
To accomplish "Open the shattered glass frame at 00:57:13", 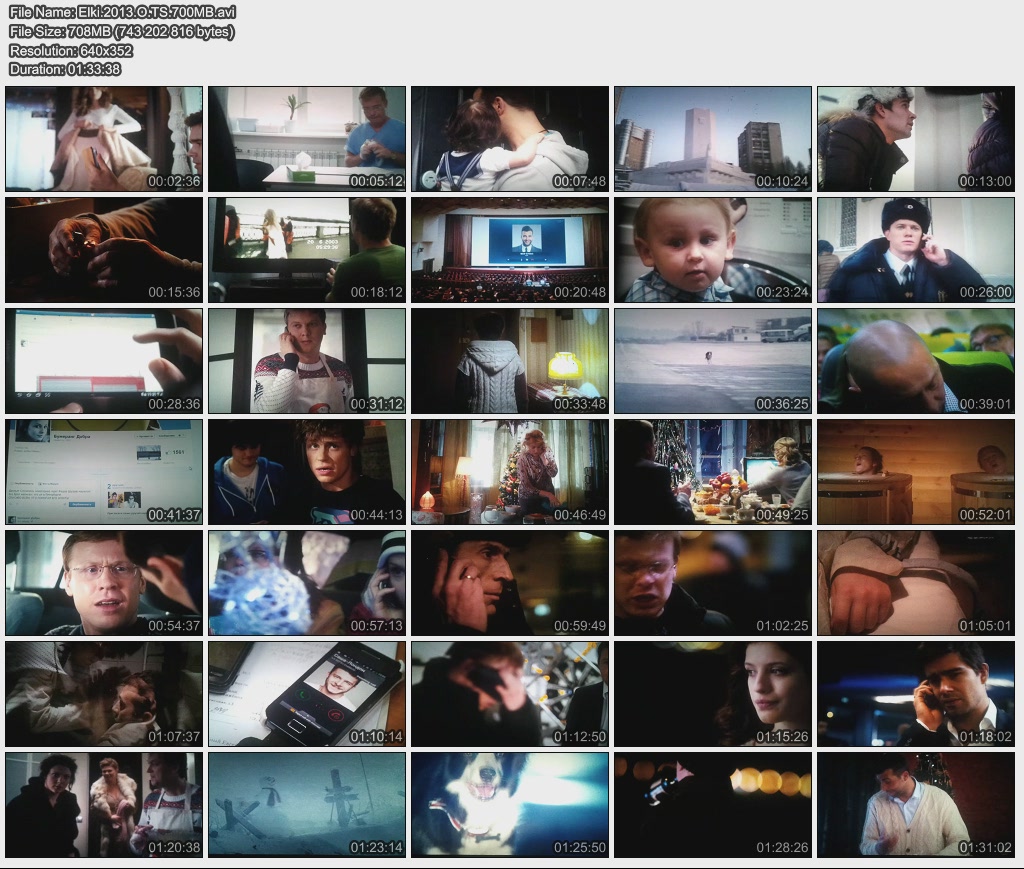I will pos(307,583).
